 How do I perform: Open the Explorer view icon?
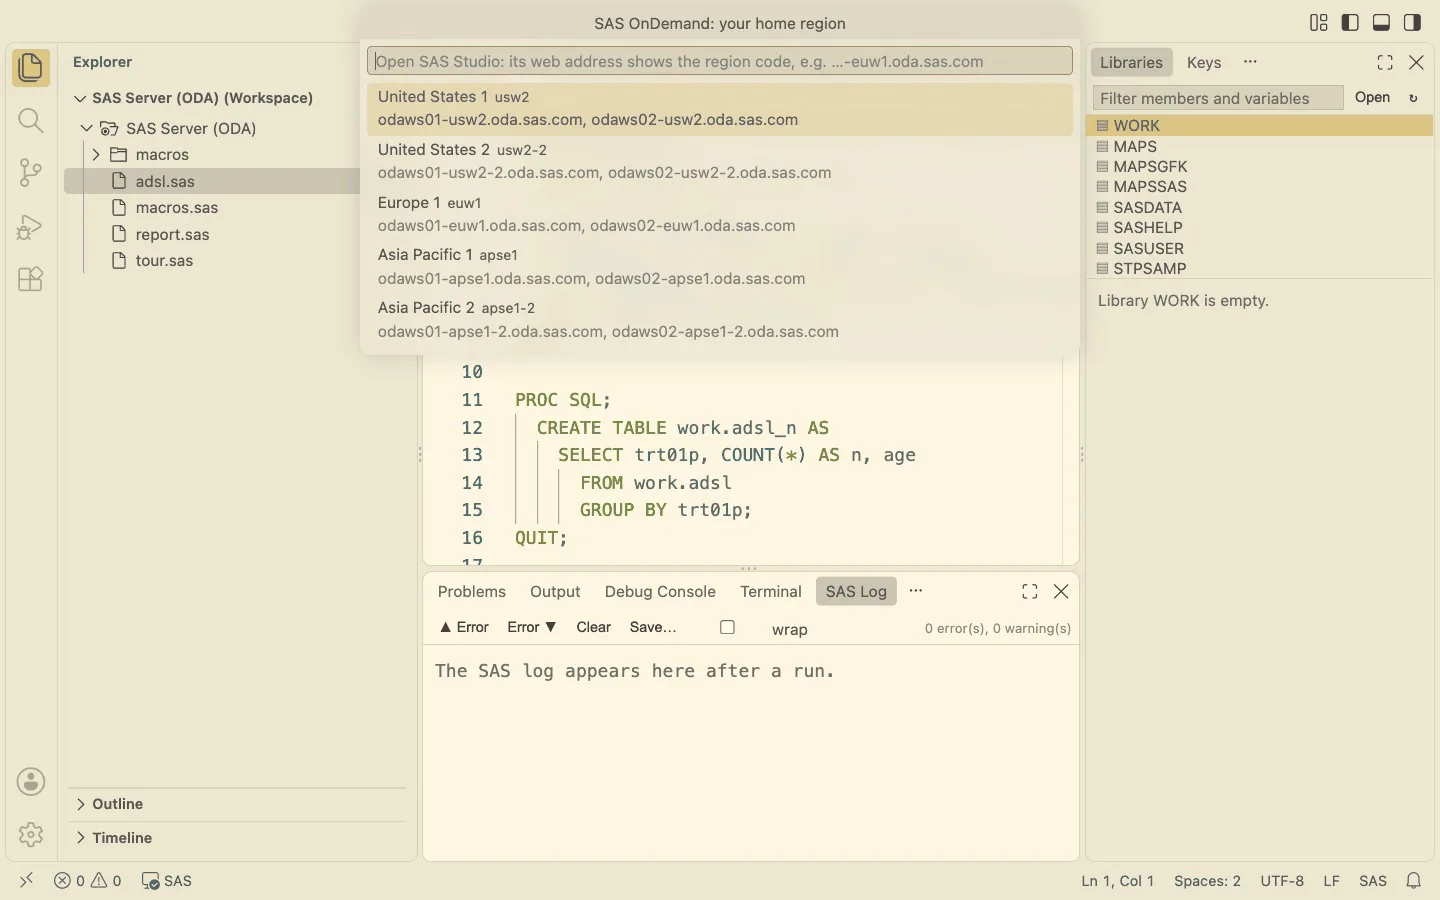pyautogui.click(x=31, y=68)
